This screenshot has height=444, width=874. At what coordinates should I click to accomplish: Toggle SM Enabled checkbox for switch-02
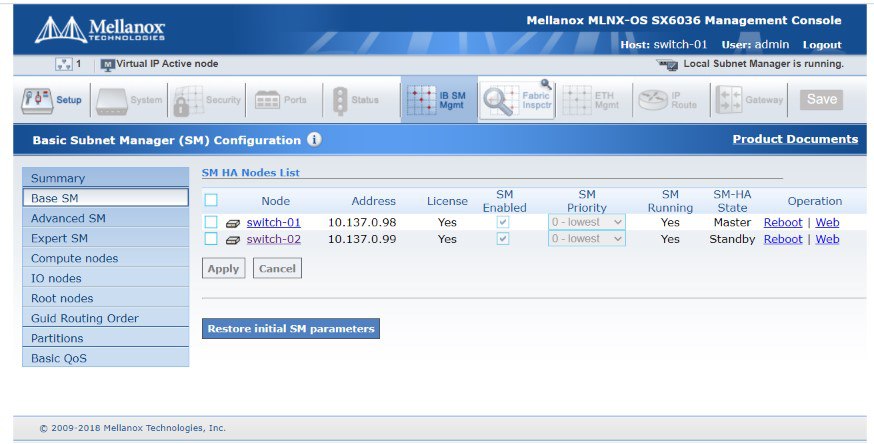pos(503,239)
